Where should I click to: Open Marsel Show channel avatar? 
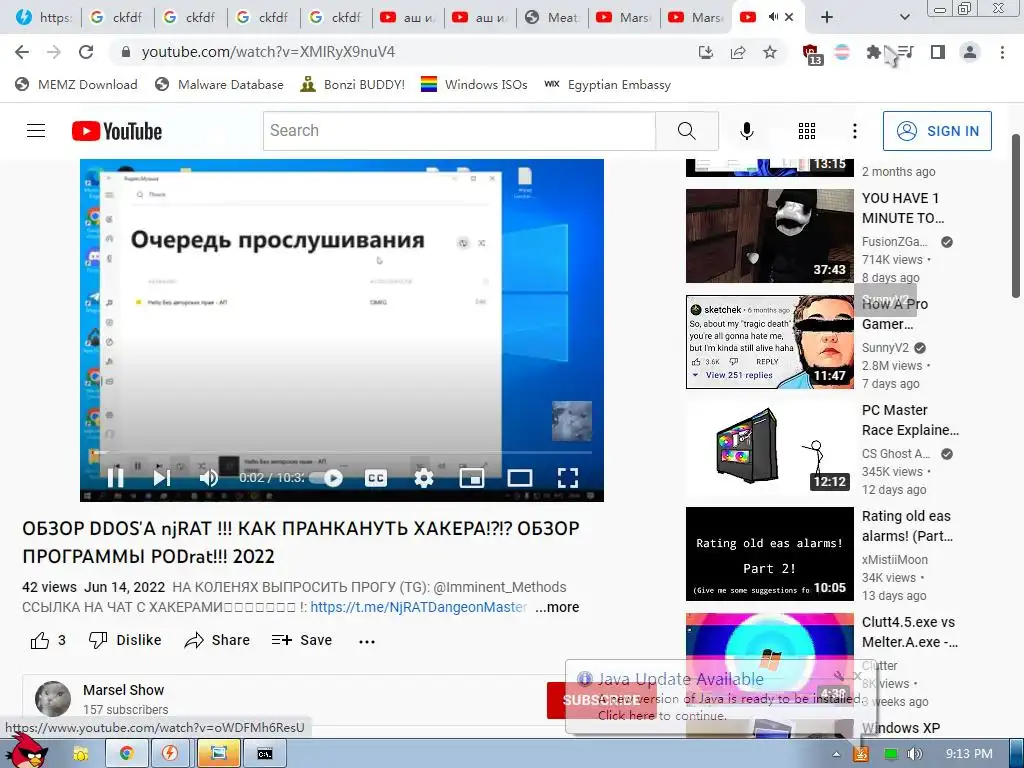coord(53,699)
